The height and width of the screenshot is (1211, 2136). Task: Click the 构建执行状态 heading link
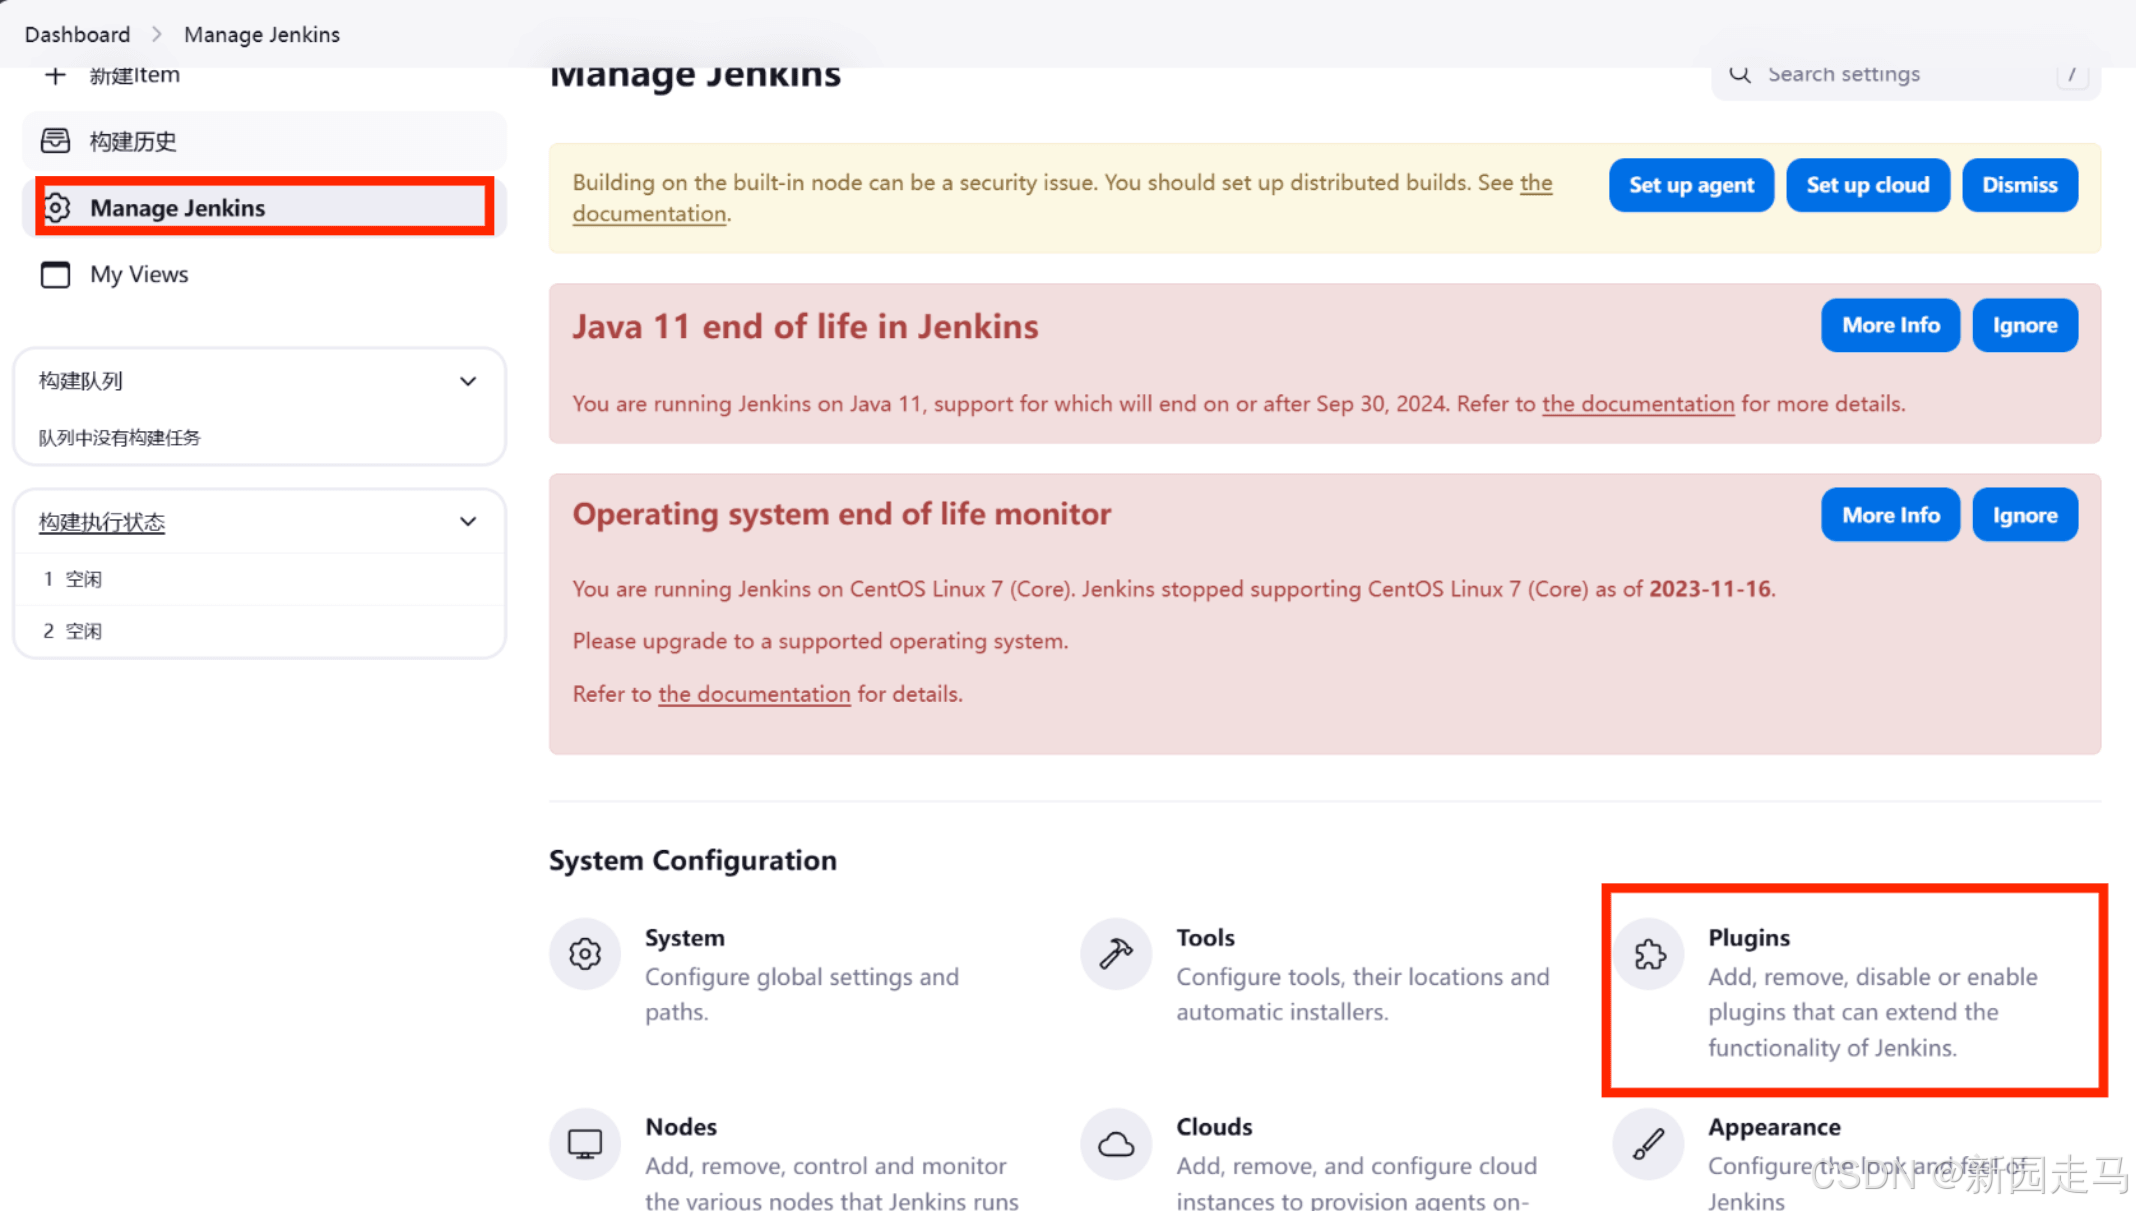(x=102, y=522)
